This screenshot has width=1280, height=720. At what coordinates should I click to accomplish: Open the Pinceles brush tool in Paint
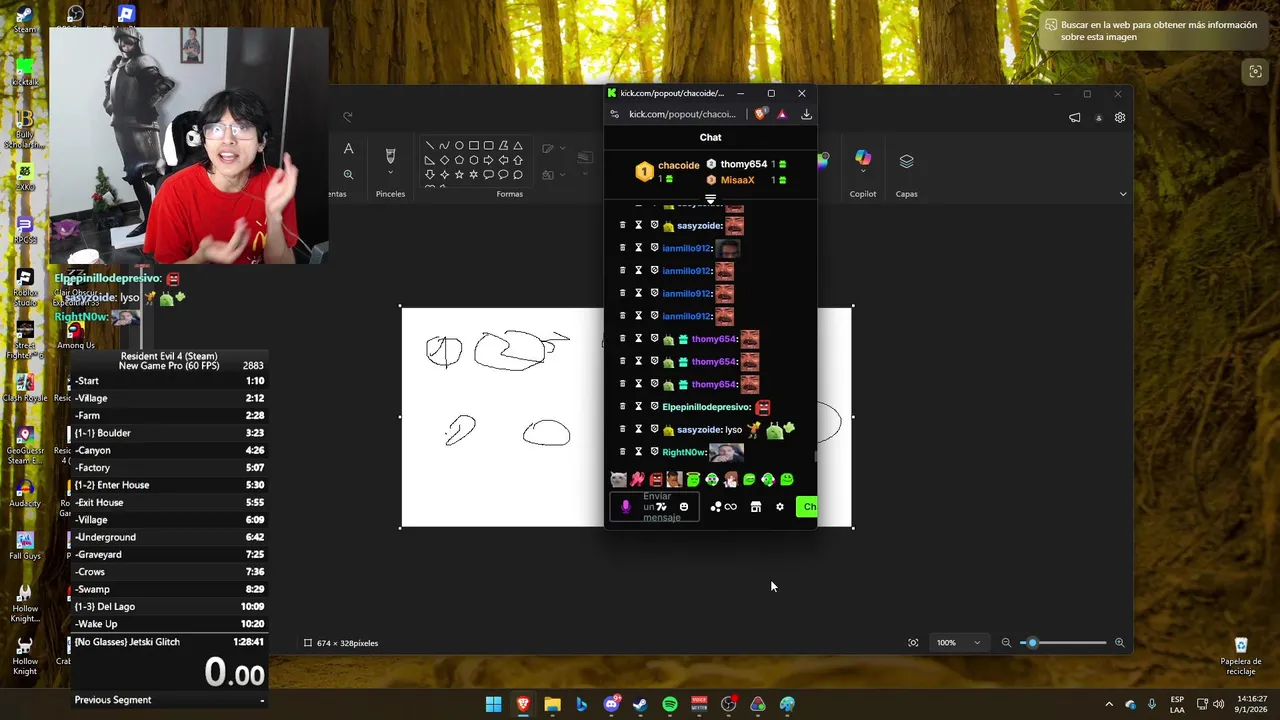tap(390, 156)
